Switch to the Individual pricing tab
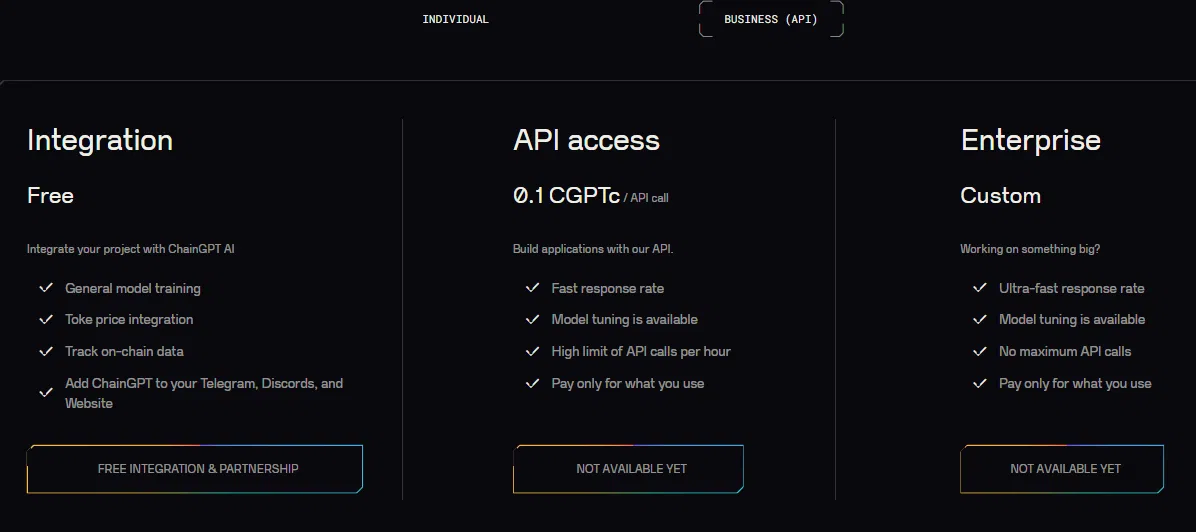1196x532 pixels. click(455, 19)
